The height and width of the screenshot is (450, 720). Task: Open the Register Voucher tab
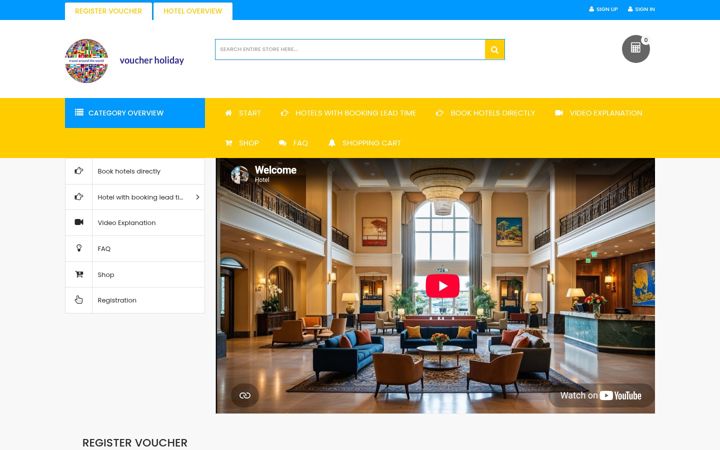(x=108, y=11)
